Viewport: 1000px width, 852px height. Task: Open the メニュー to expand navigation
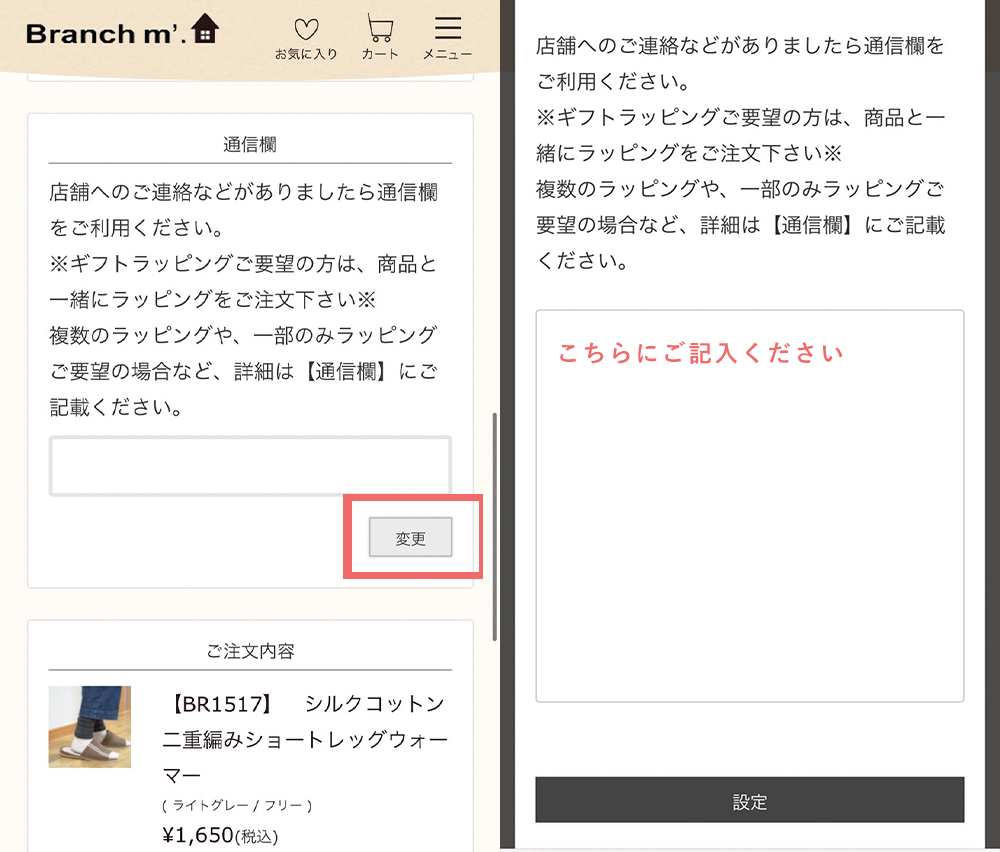(447, 35)
